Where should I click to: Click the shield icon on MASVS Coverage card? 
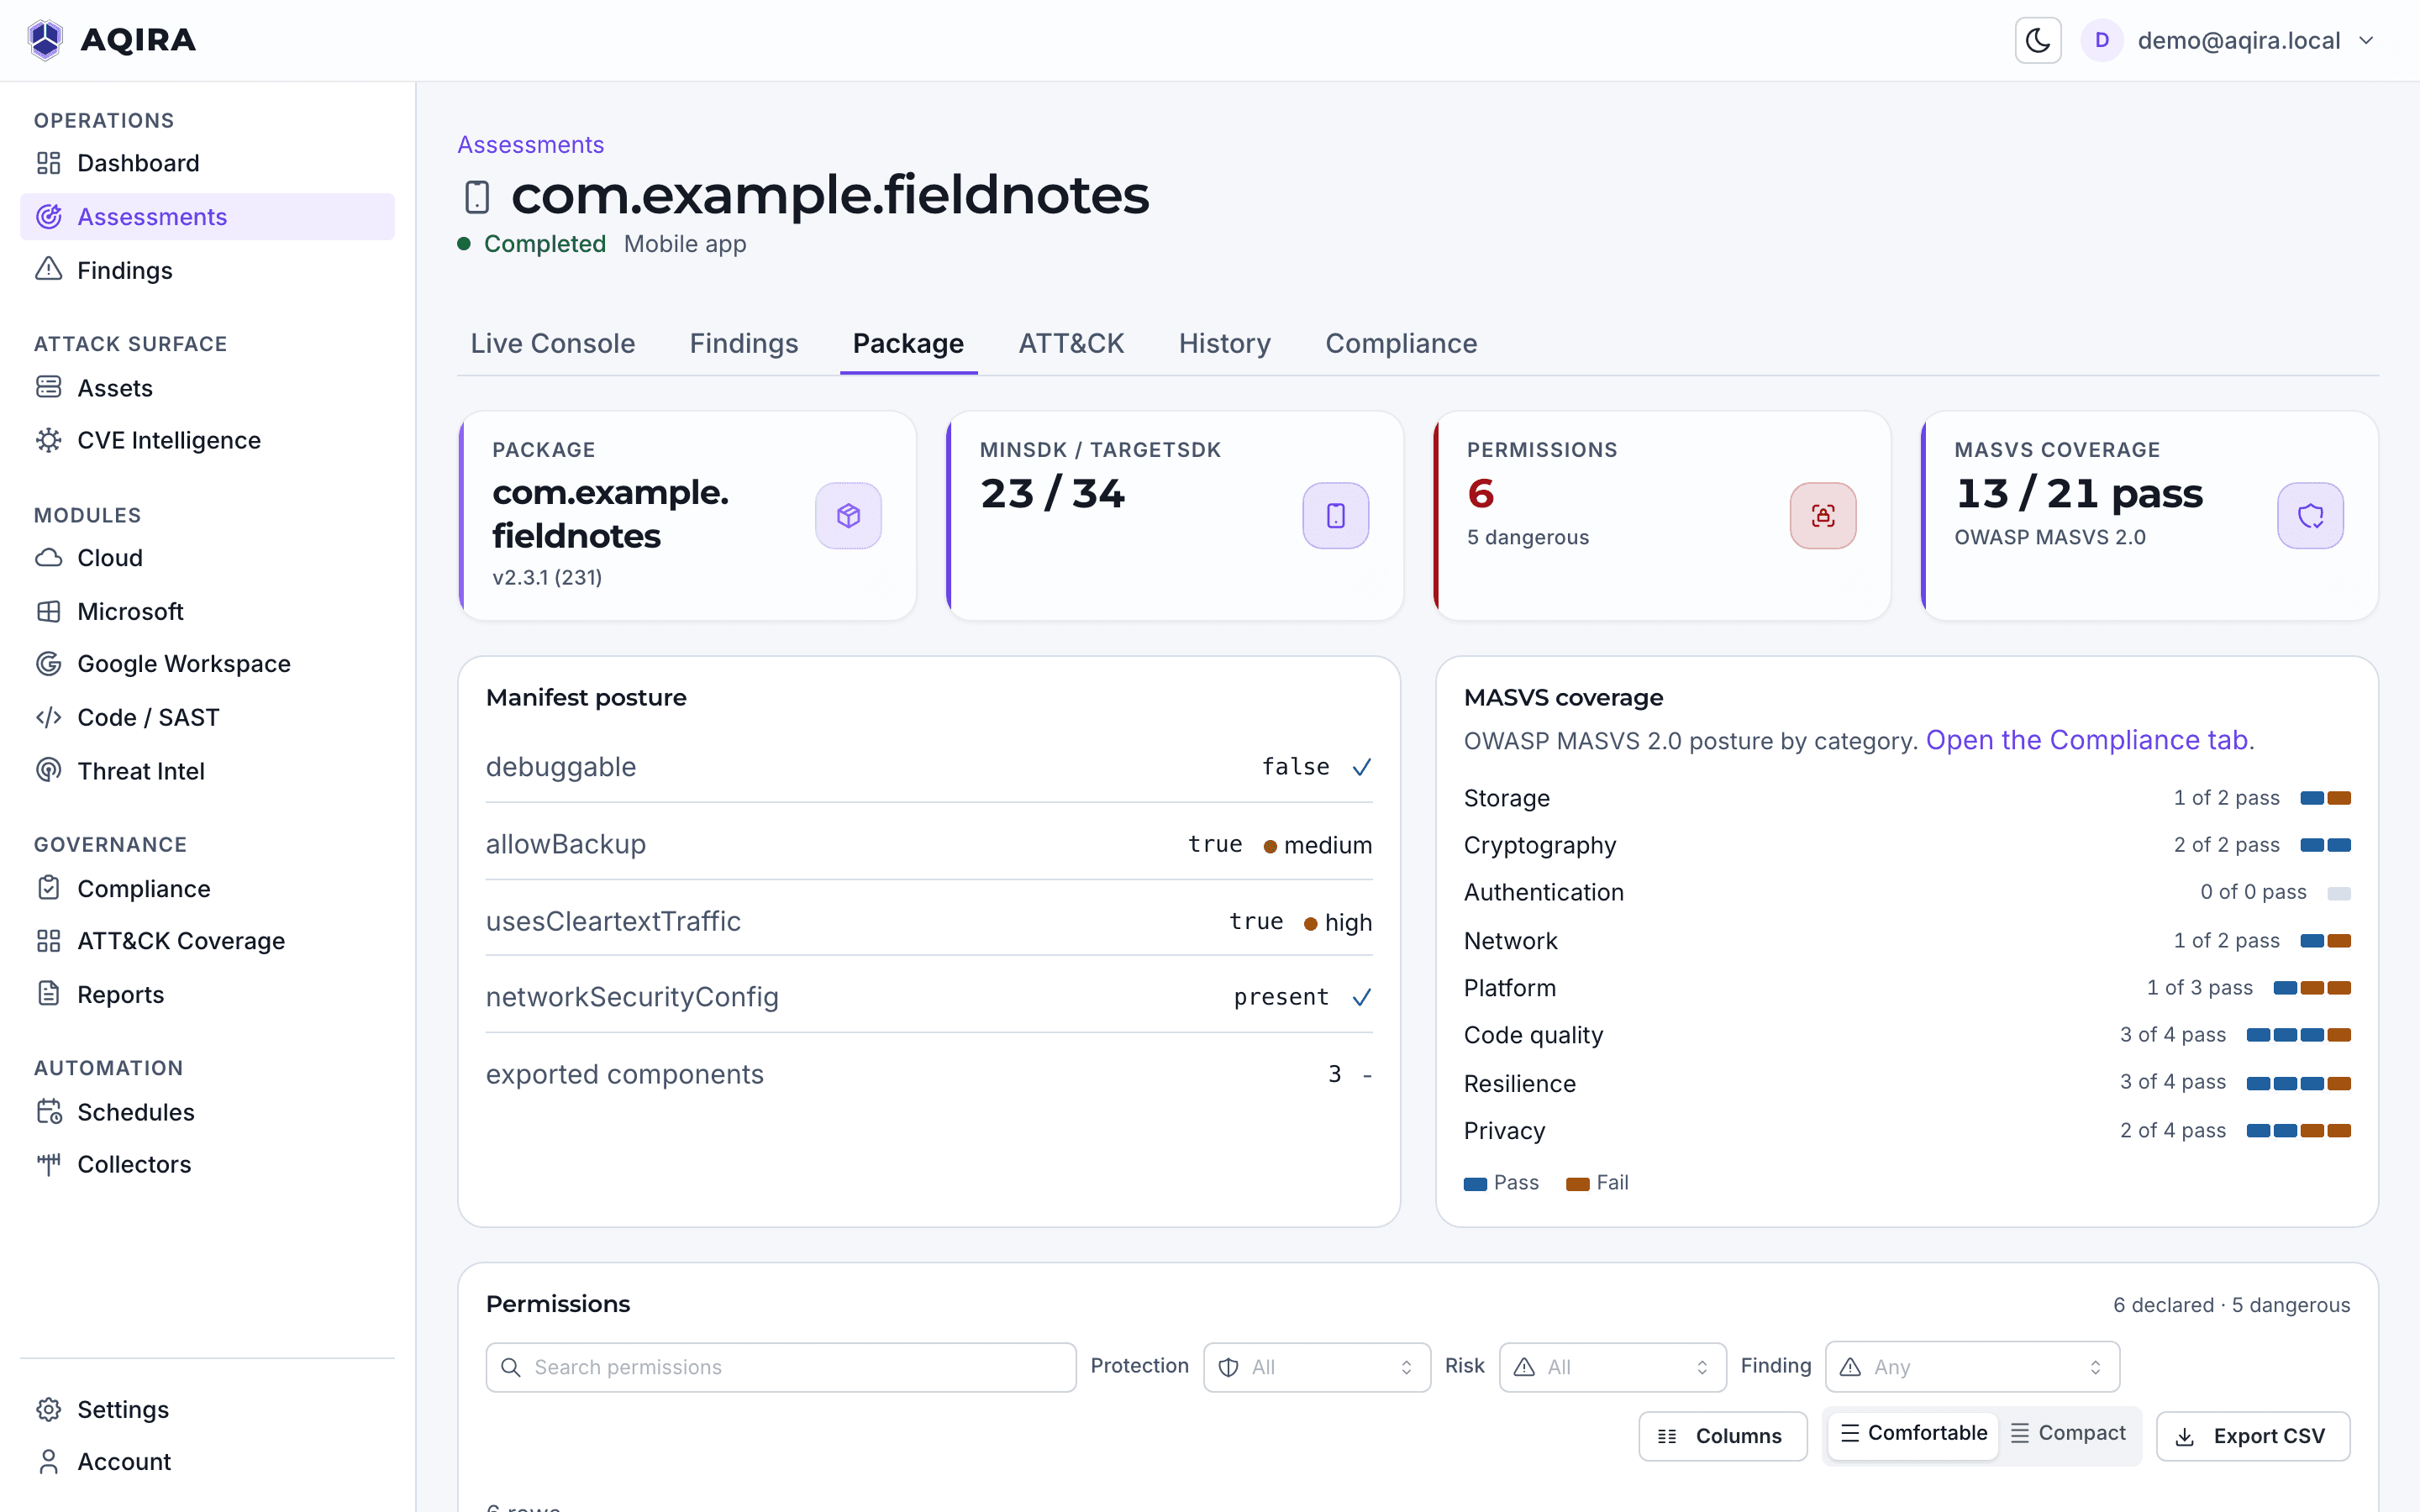(2310, 516)
